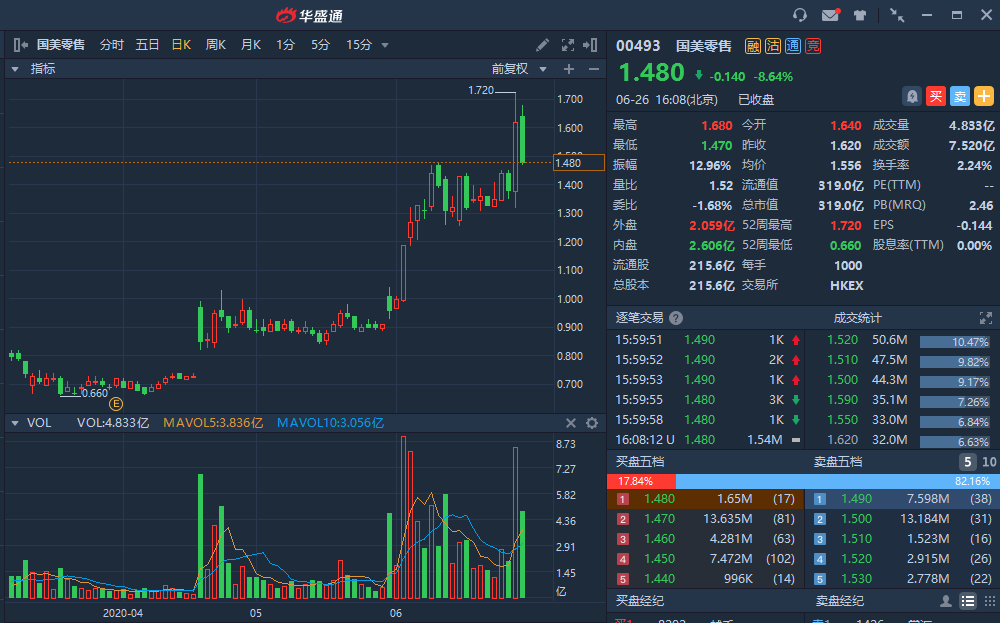Select the drawing pencil tool
1000x623 pixels.
click(x=542, y=45)
